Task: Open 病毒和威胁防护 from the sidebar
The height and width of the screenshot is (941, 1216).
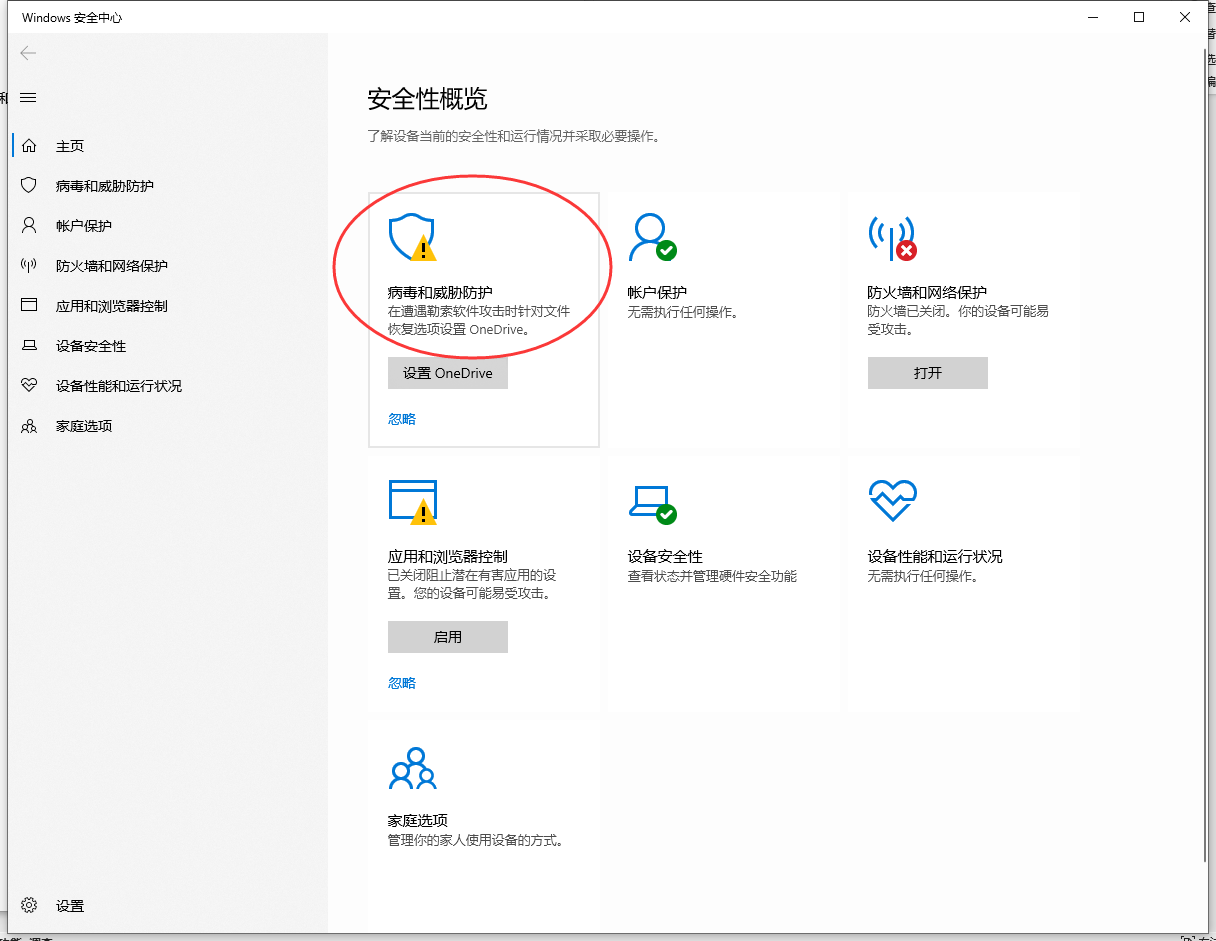Action: click(104, 186)
